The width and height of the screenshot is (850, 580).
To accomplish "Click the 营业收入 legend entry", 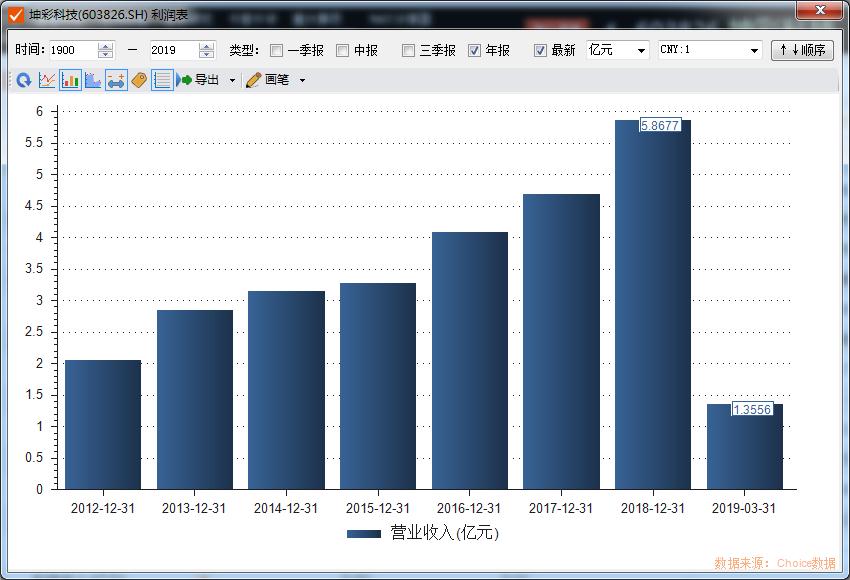I will point(421,534).
